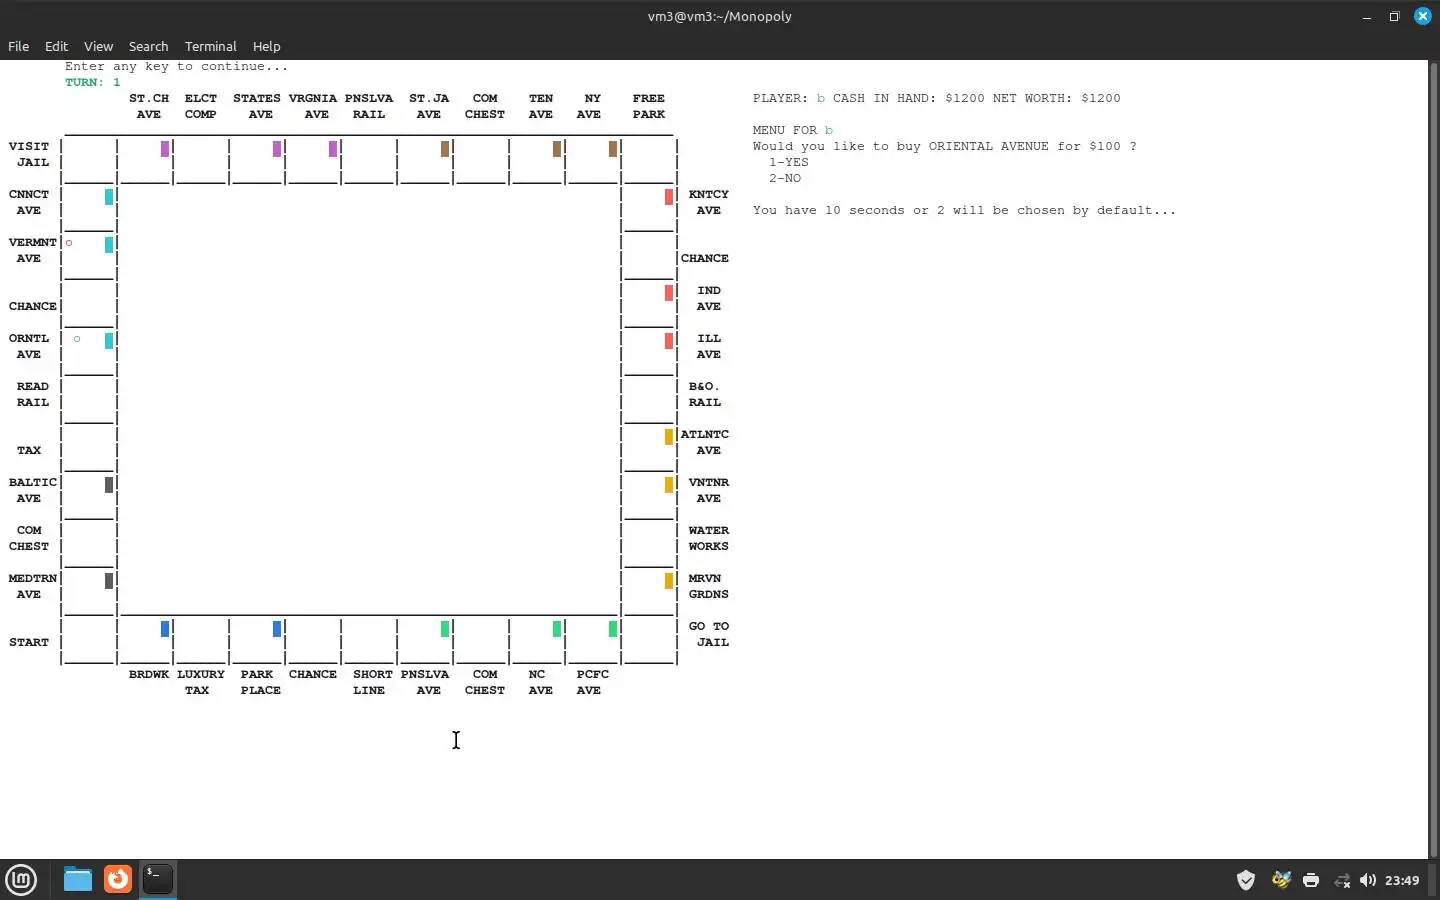Click the cyan swatch on ORNTL AVE
1440x900 pixels.
click(109, 341)
